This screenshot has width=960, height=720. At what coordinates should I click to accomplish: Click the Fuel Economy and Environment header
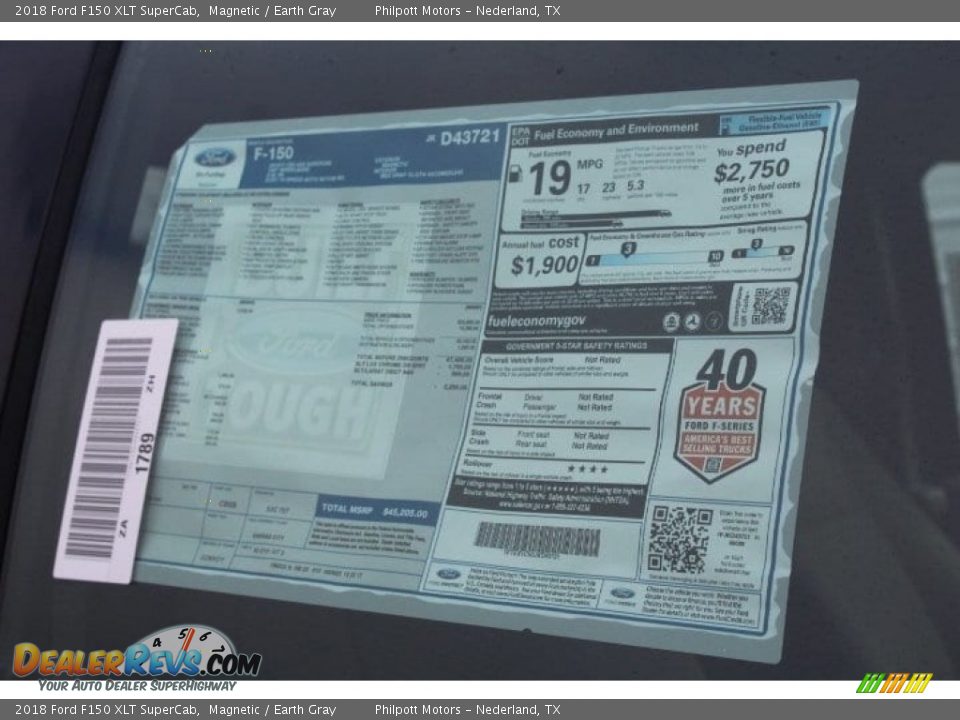click(x=616, y=129)
